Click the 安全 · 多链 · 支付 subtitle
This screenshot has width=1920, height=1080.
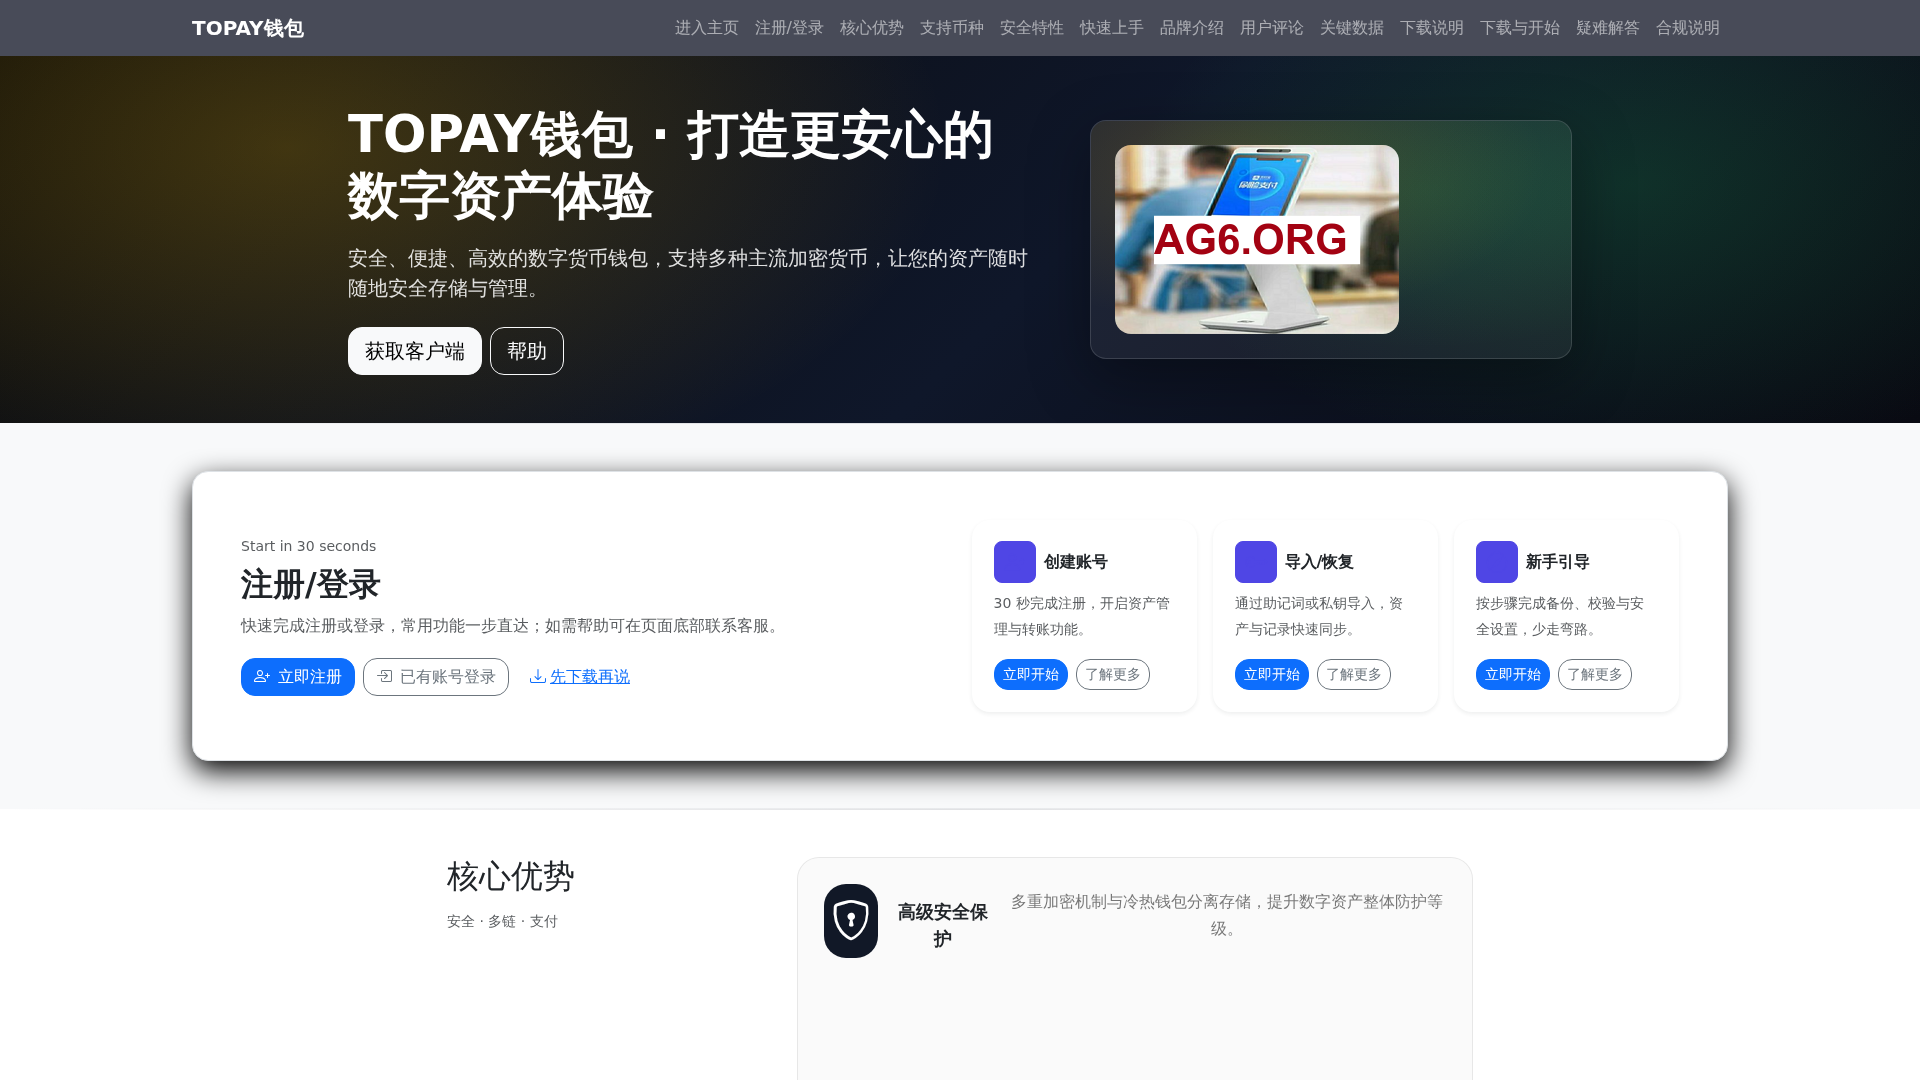502,922
